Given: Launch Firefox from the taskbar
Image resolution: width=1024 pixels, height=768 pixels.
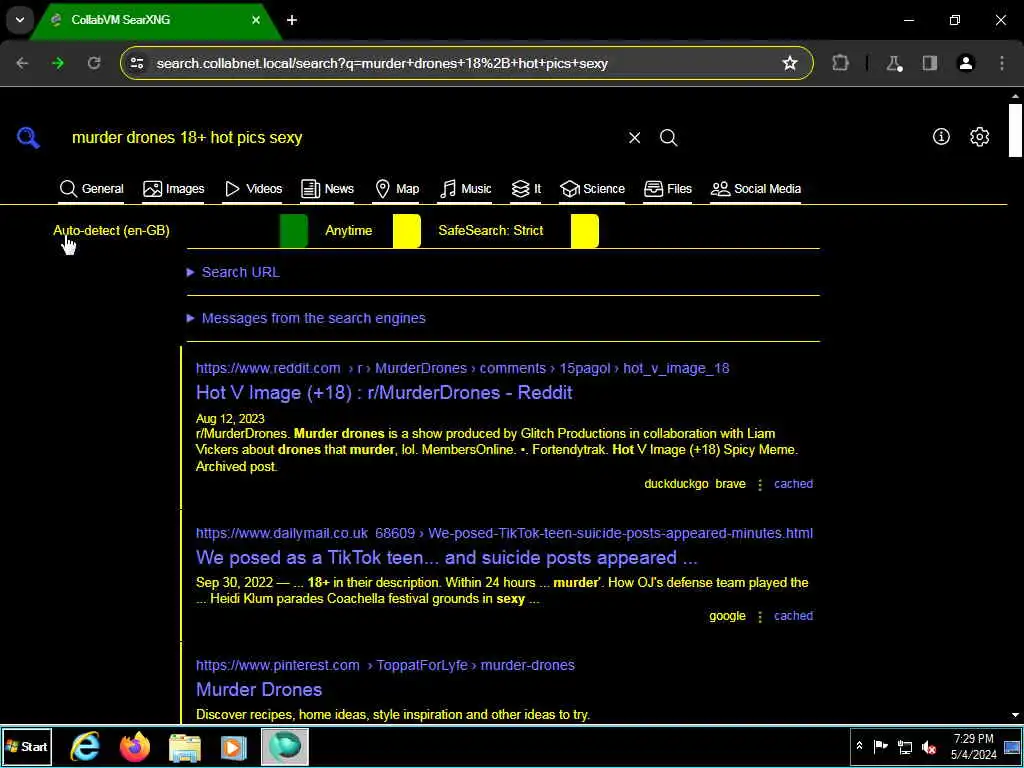Looking at the screenshot, I should (135, 746).
